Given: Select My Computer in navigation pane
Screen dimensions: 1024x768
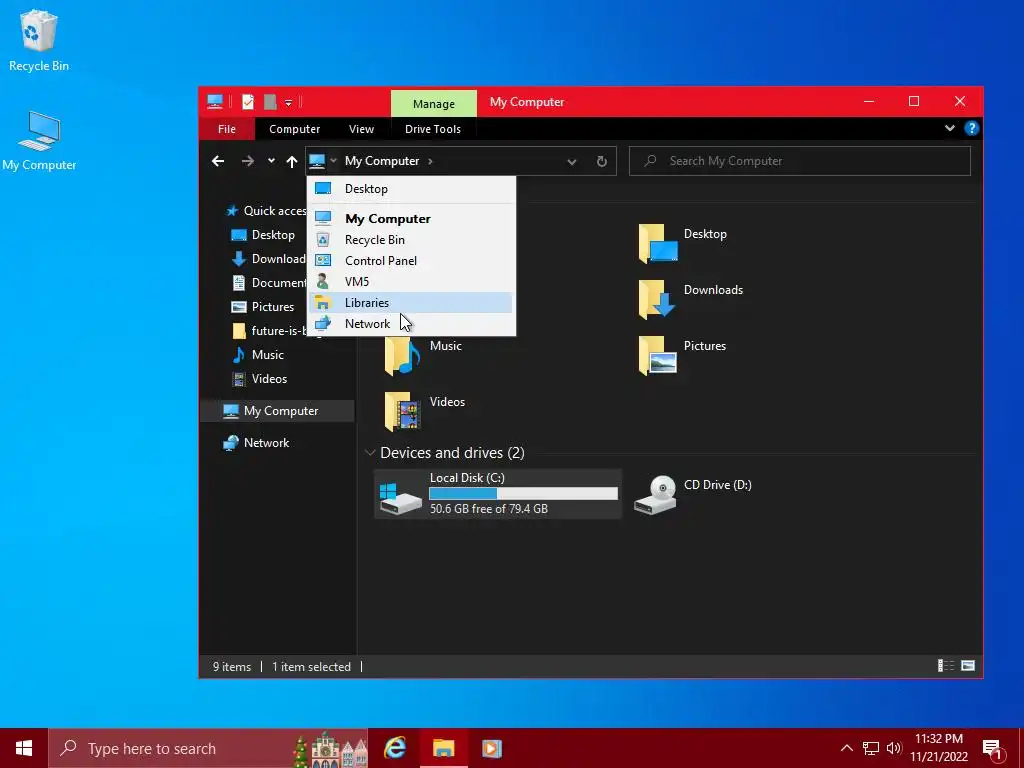Looking at the screenshot, I should [278, 411].
